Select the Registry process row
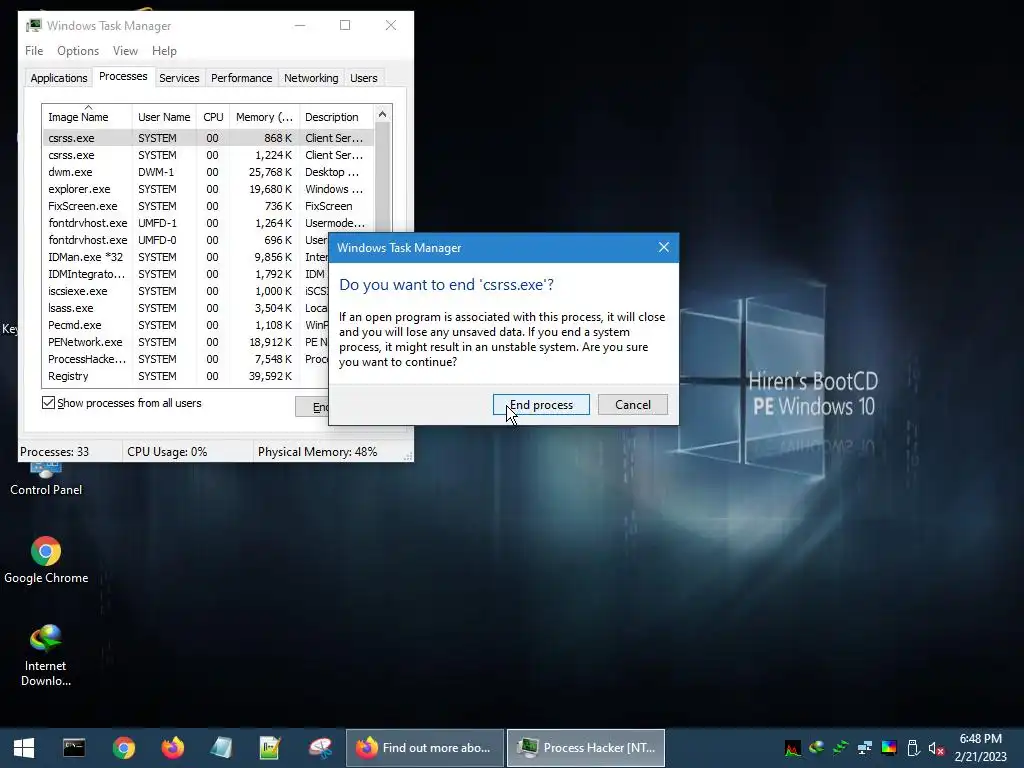Screen dimensions: 1024x768 (185, 376)
